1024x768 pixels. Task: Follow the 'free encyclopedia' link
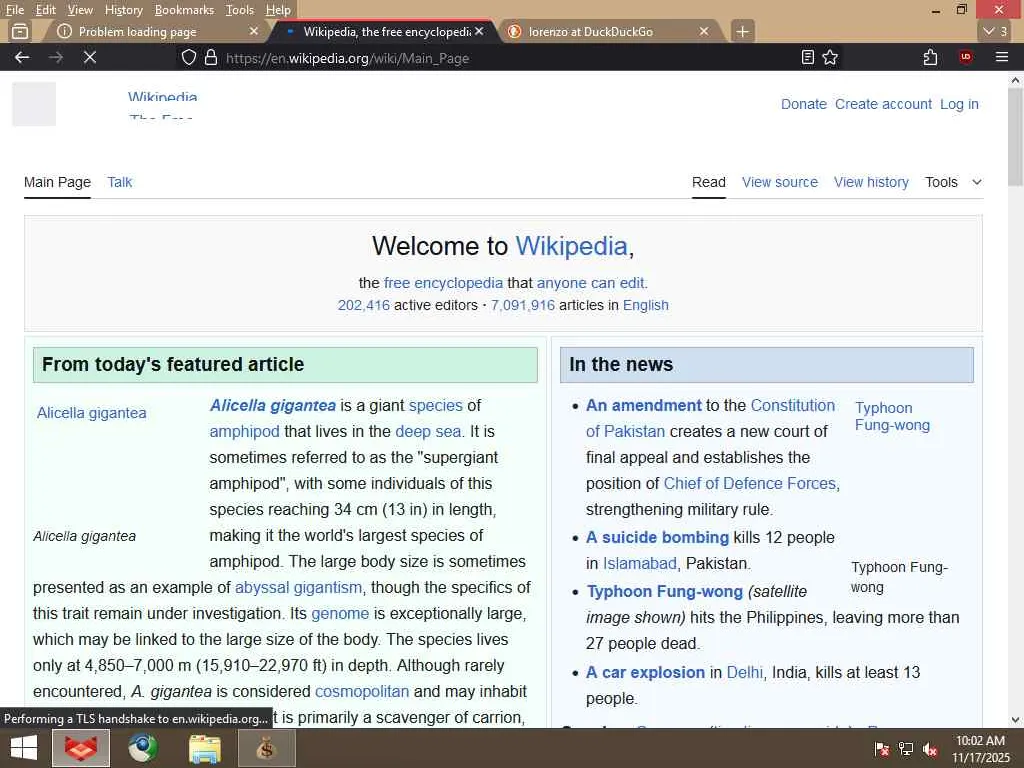[x=443, y=283]
